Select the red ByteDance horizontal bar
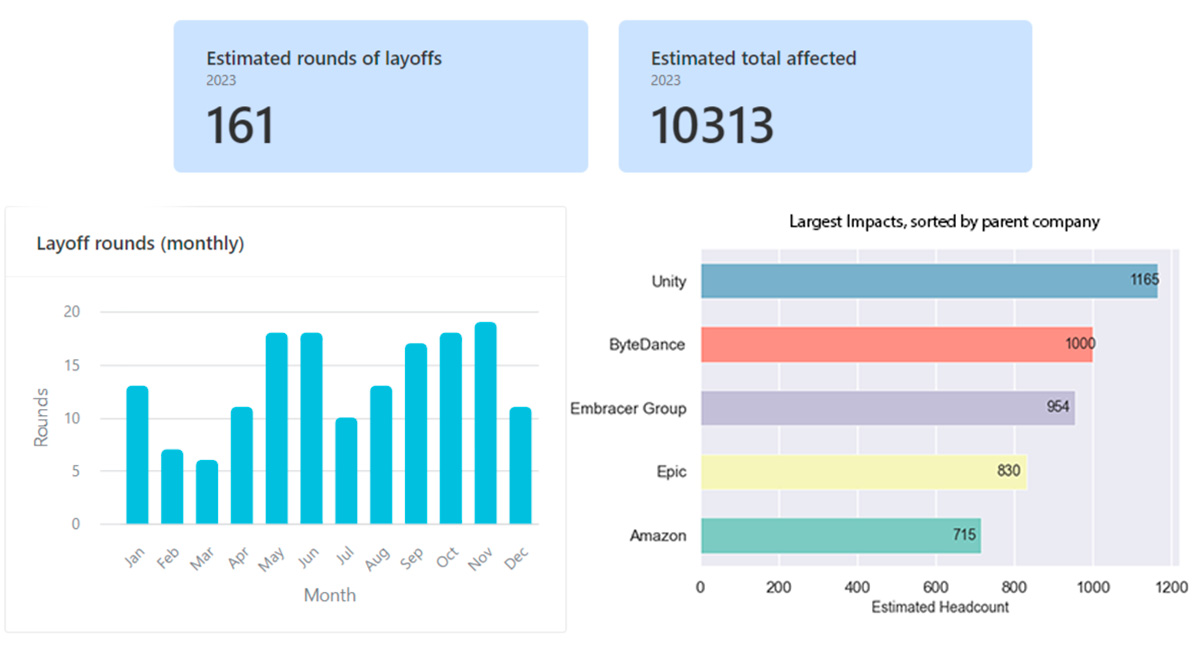Image resolution: width=1200 pixels, height=650 pixels. [x=897, y=344]
